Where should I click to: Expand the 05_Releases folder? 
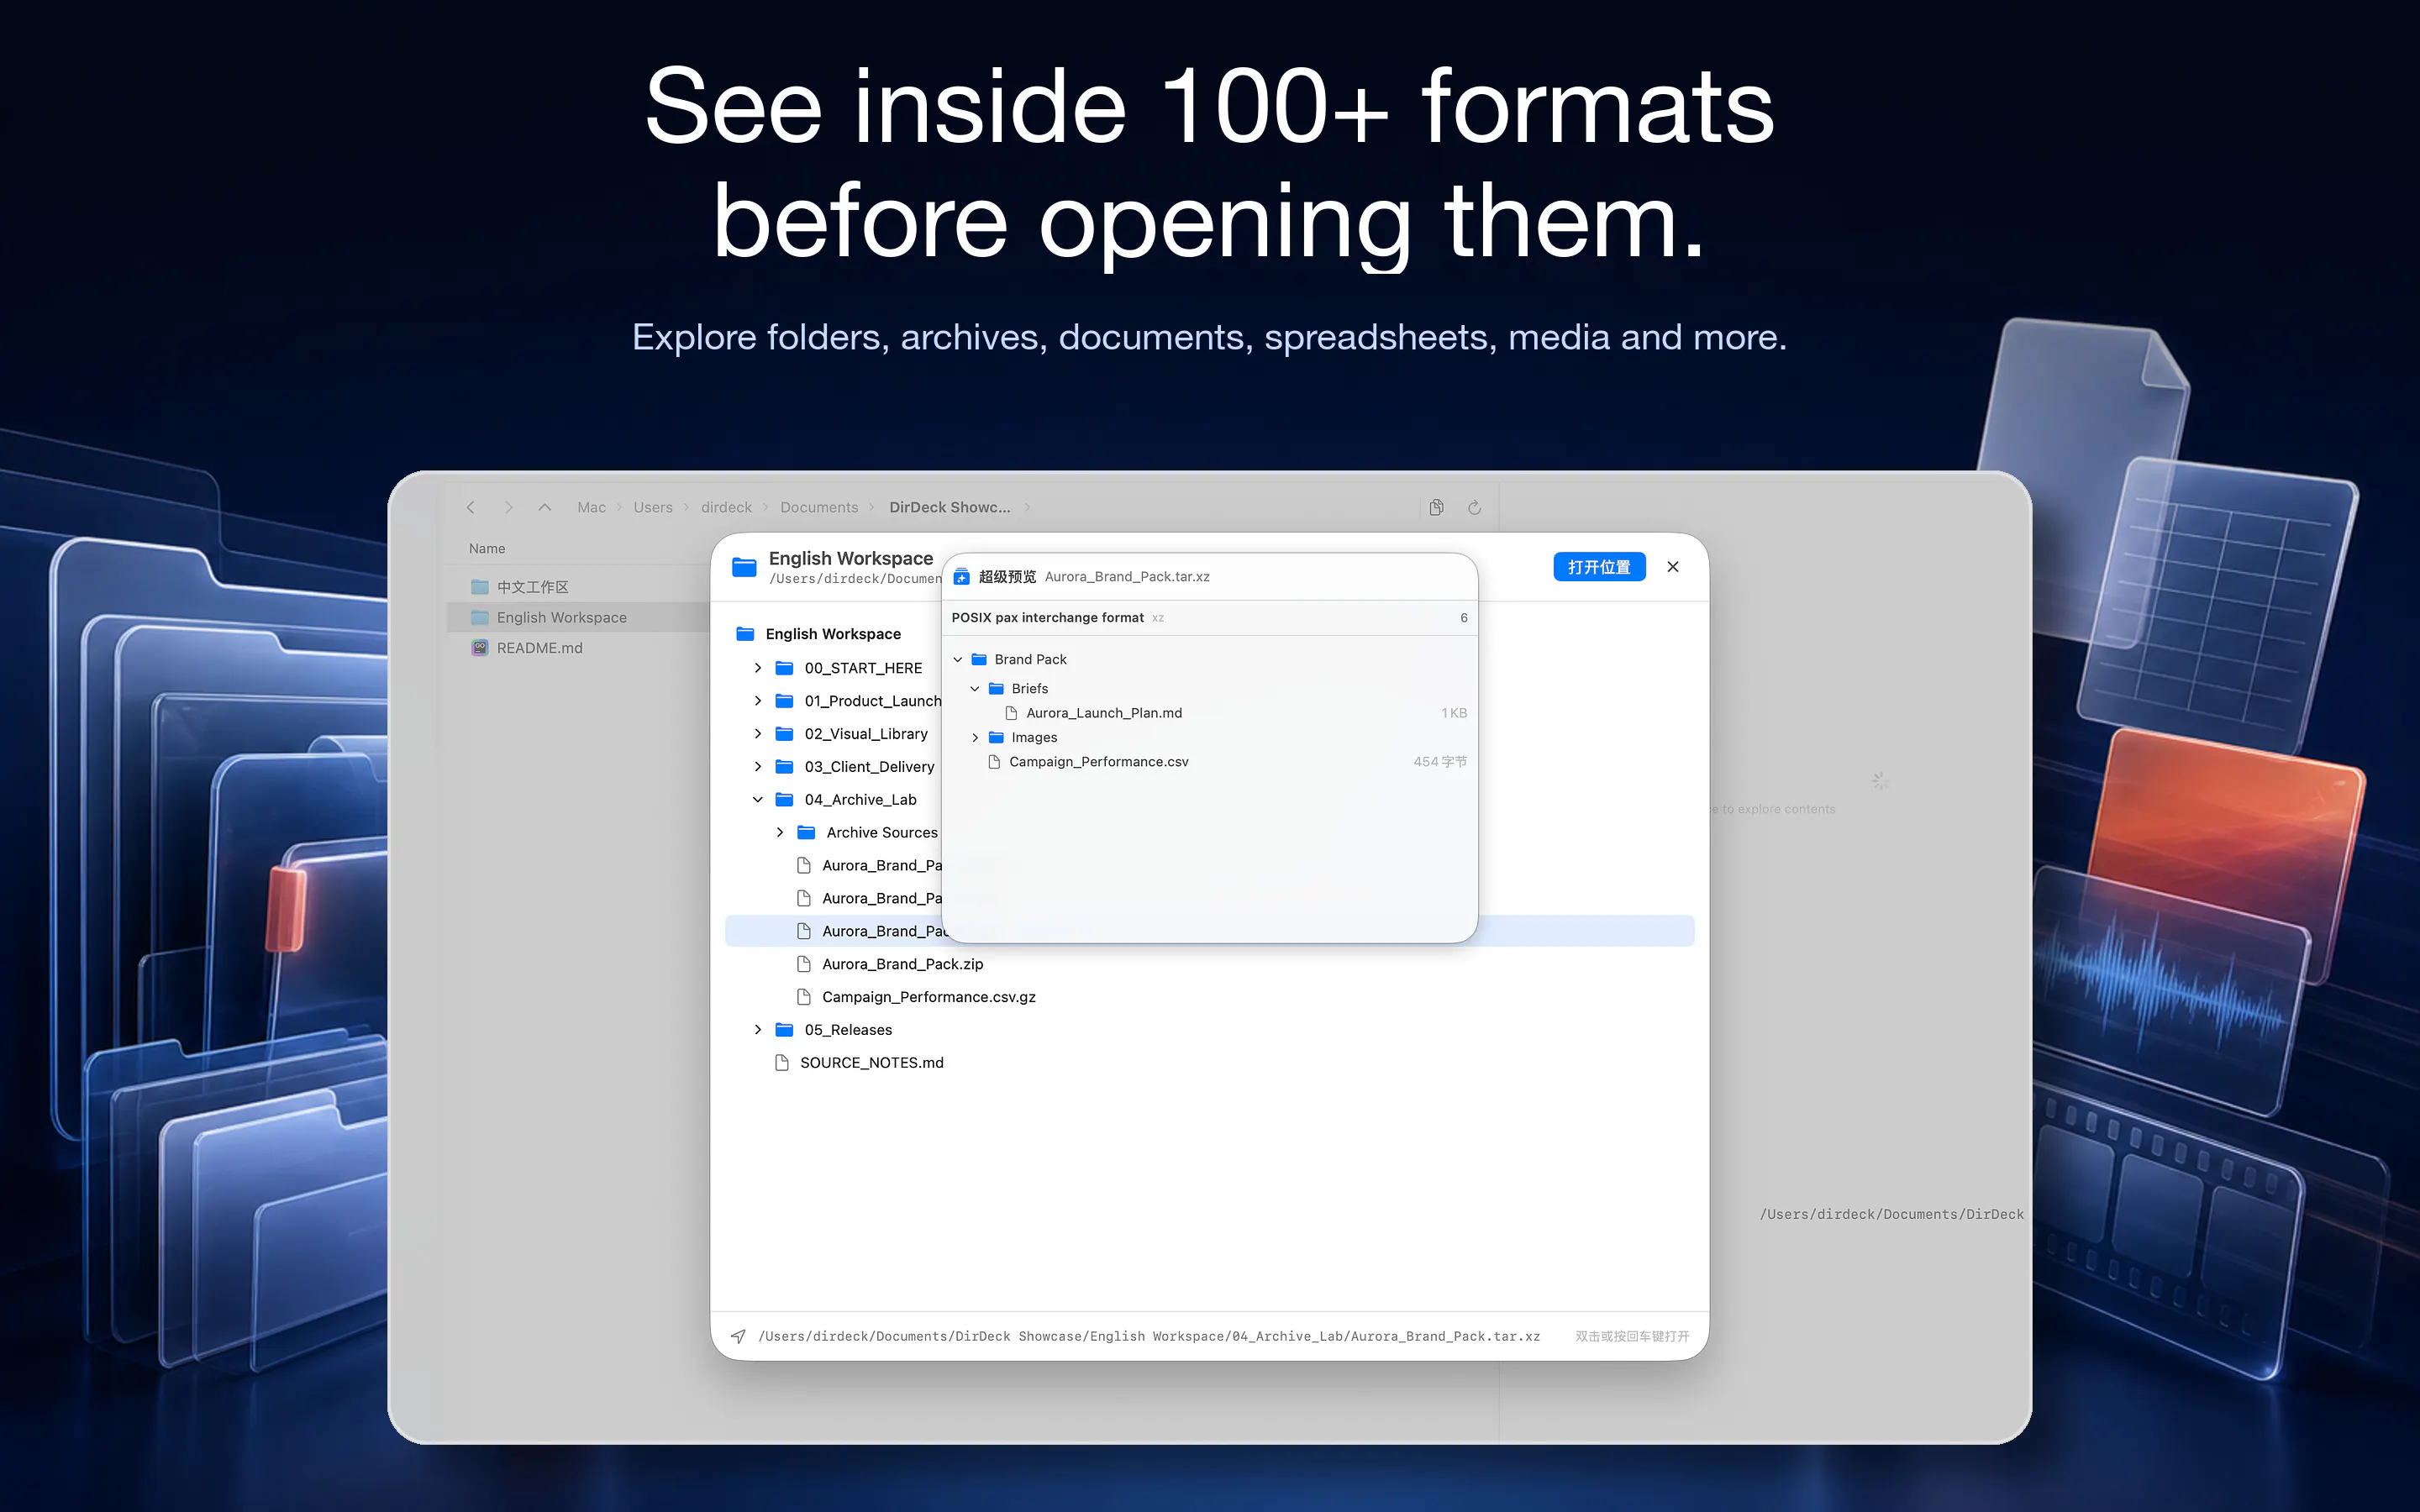click(758, 1030)
